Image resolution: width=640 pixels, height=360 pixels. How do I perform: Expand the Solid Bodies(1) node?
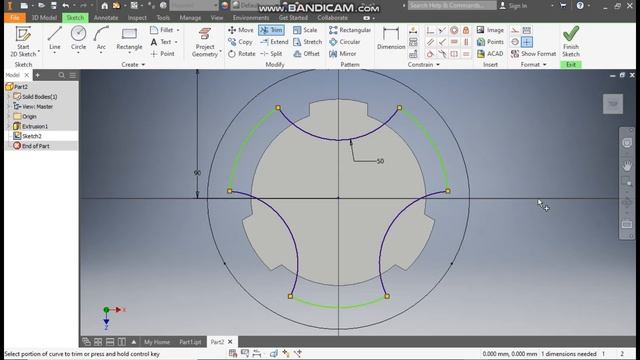9,96
